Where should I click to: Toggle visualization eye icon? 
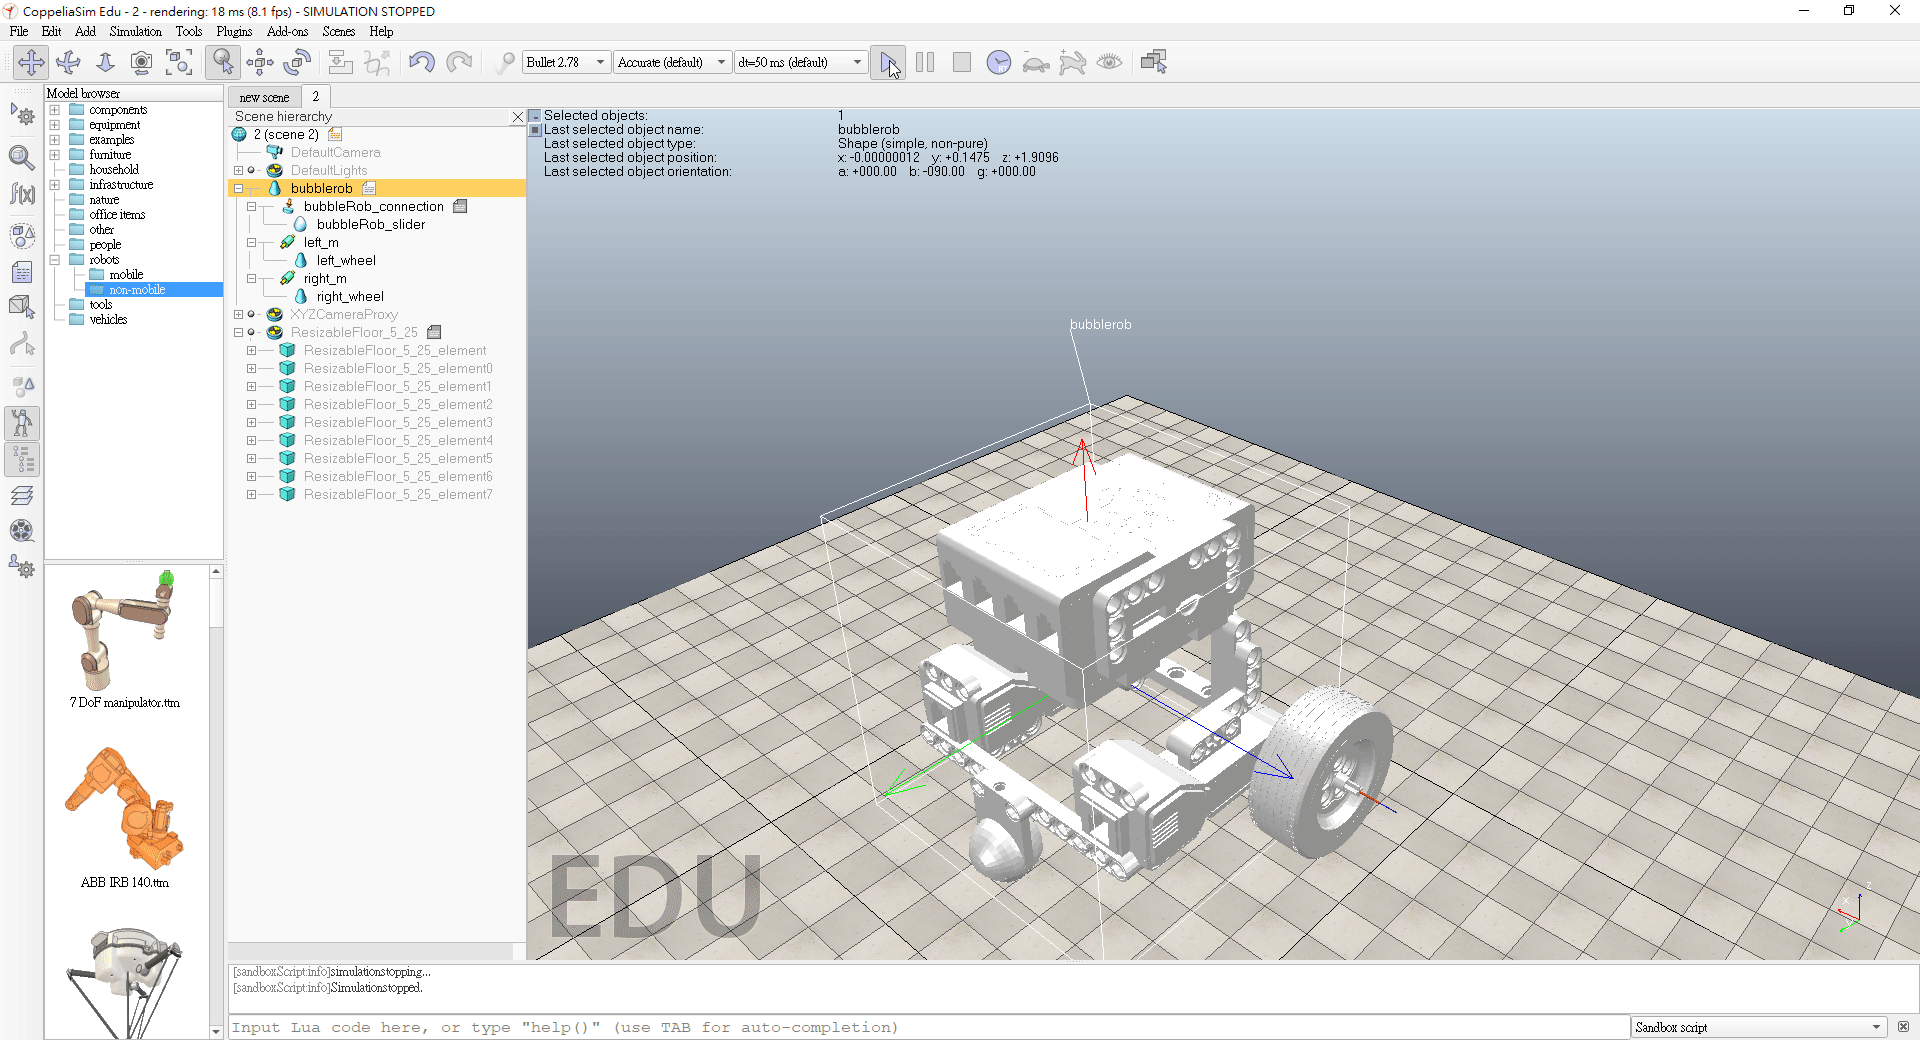click(1109, 62)
